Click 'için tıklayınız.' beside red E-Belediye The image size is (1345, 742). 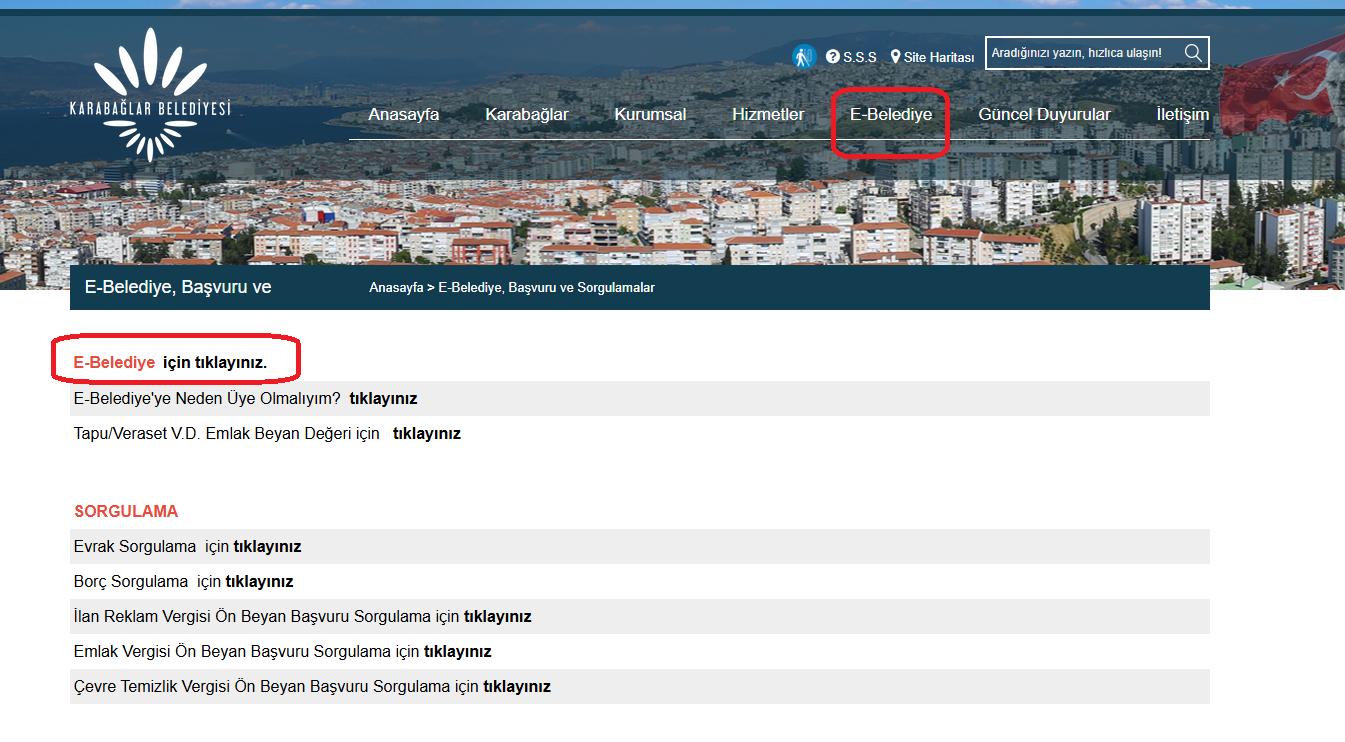(215, 363)
